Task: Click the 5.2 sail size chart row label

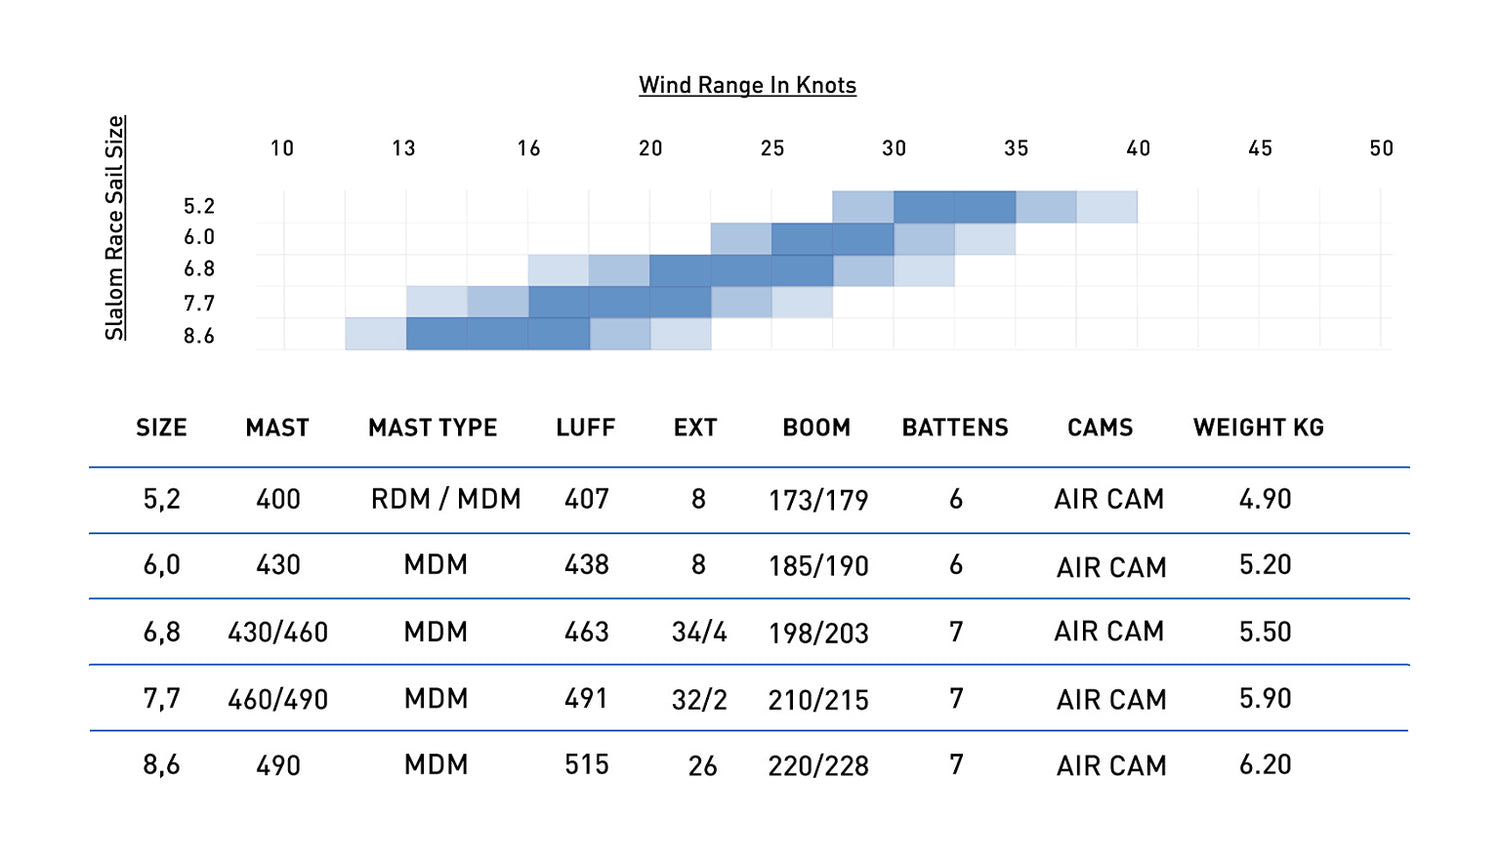Action: click(x=199, y=207)
